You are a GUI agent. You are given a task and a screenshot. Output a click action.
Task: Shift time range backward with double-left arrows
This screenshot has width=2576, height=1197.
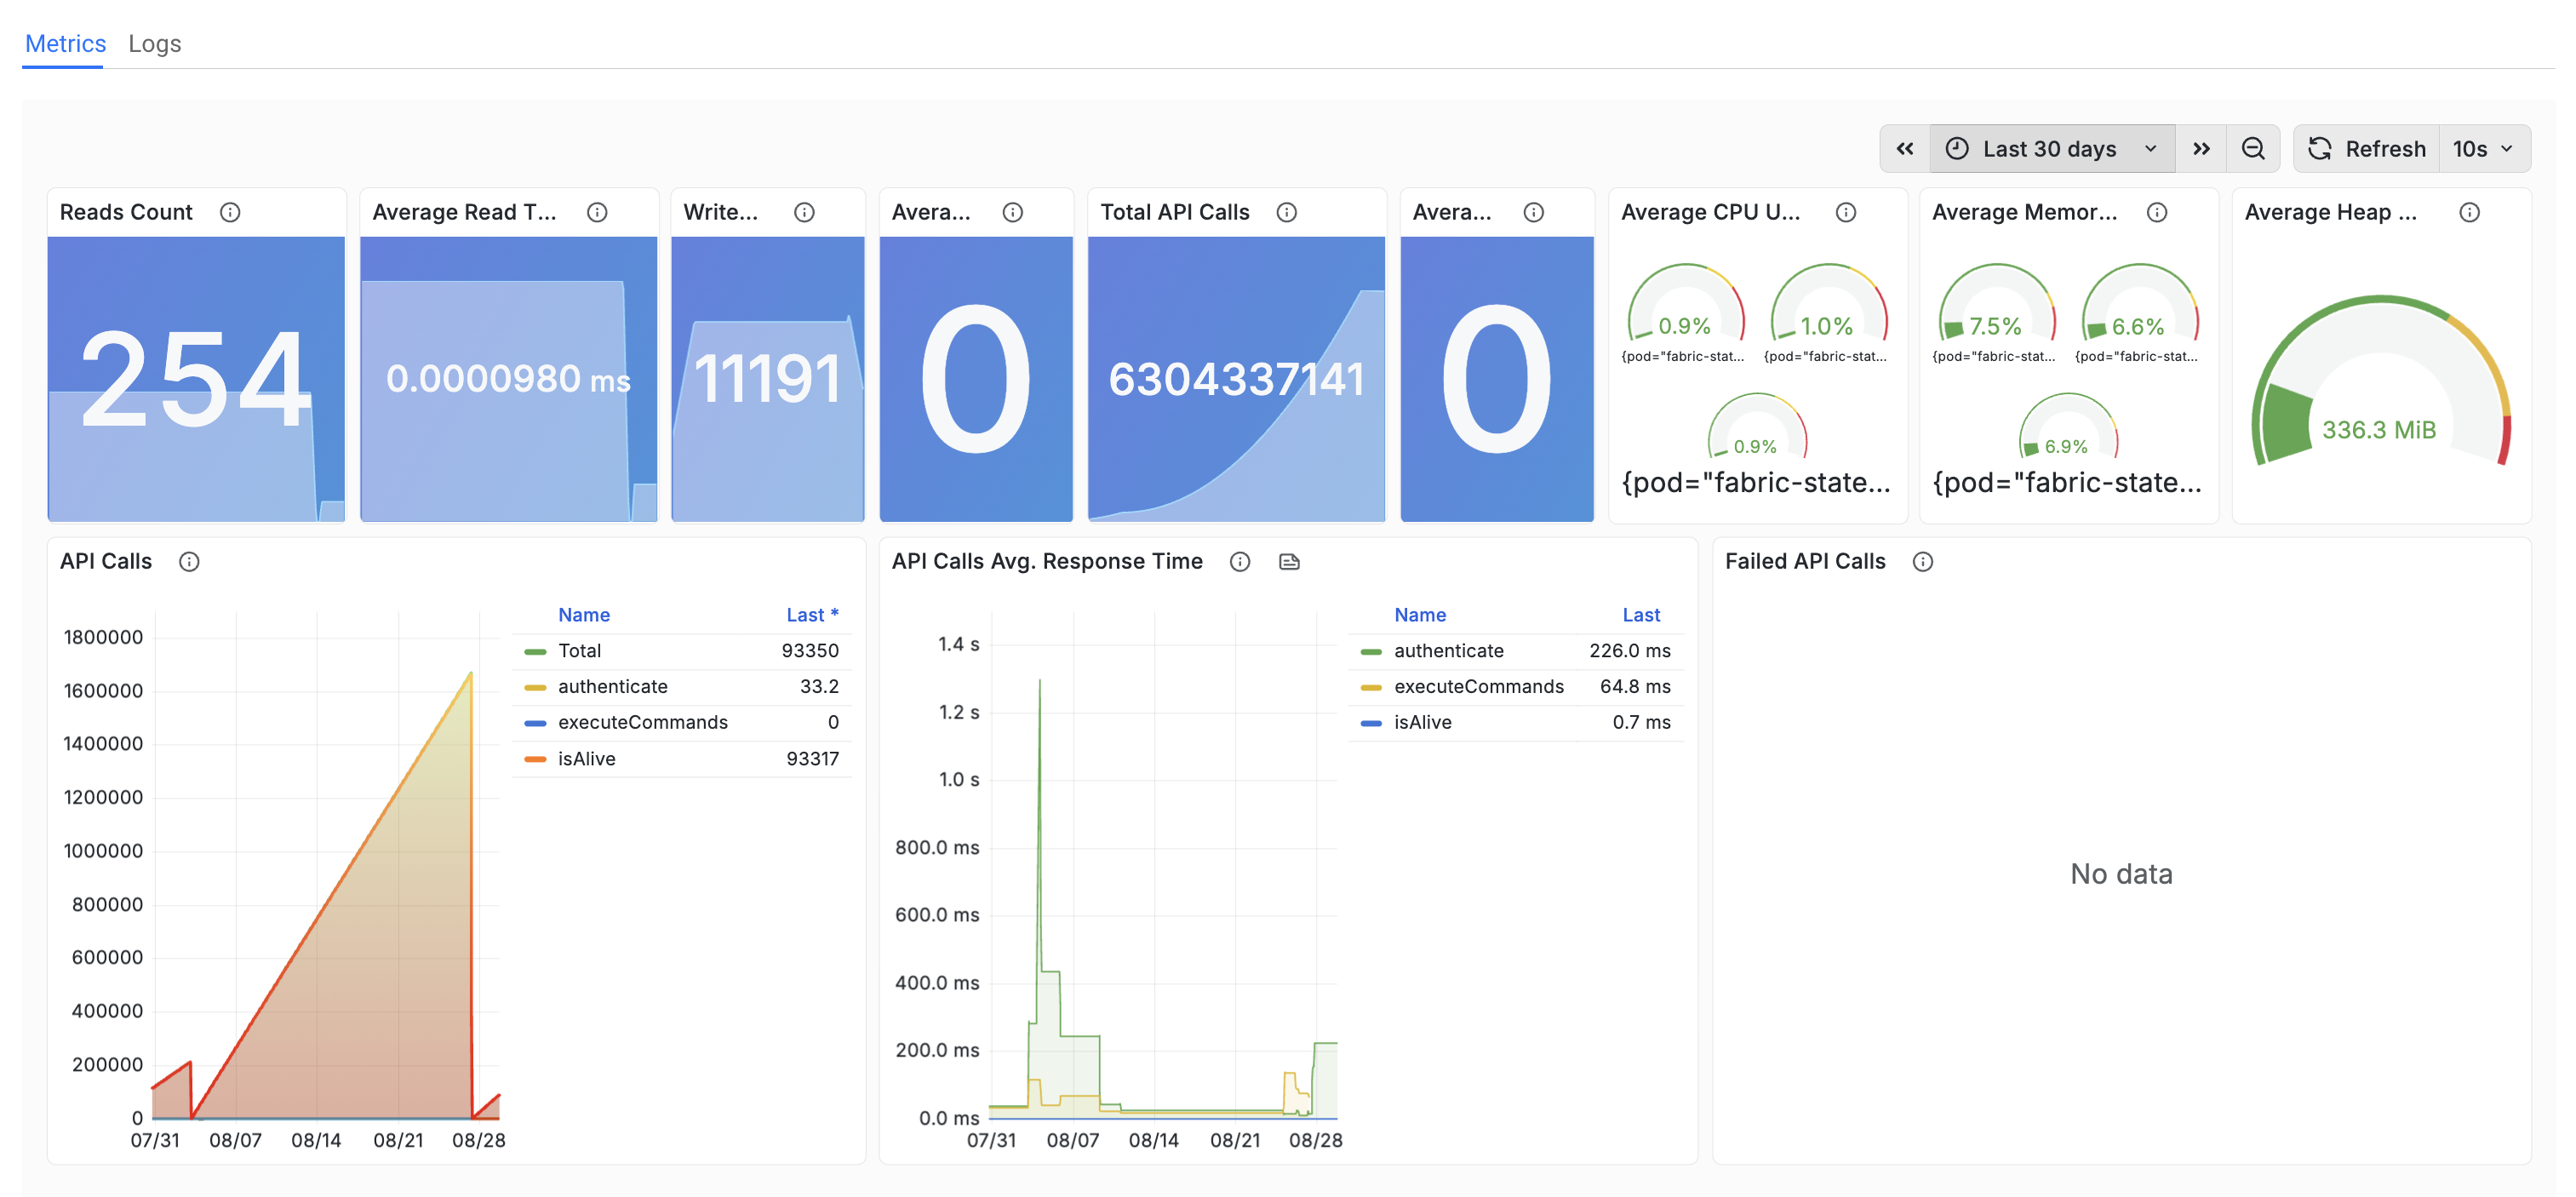pos(1904,149)
